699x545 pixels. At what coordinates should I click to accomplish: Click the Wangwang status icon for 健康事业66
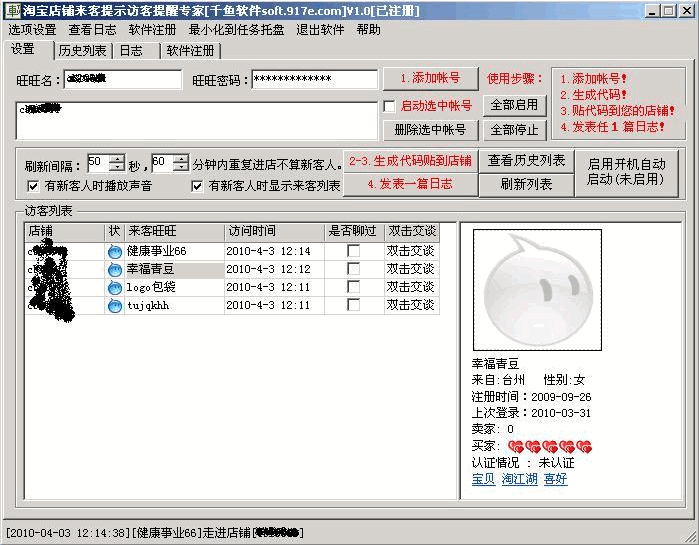(x=115, y=252)
